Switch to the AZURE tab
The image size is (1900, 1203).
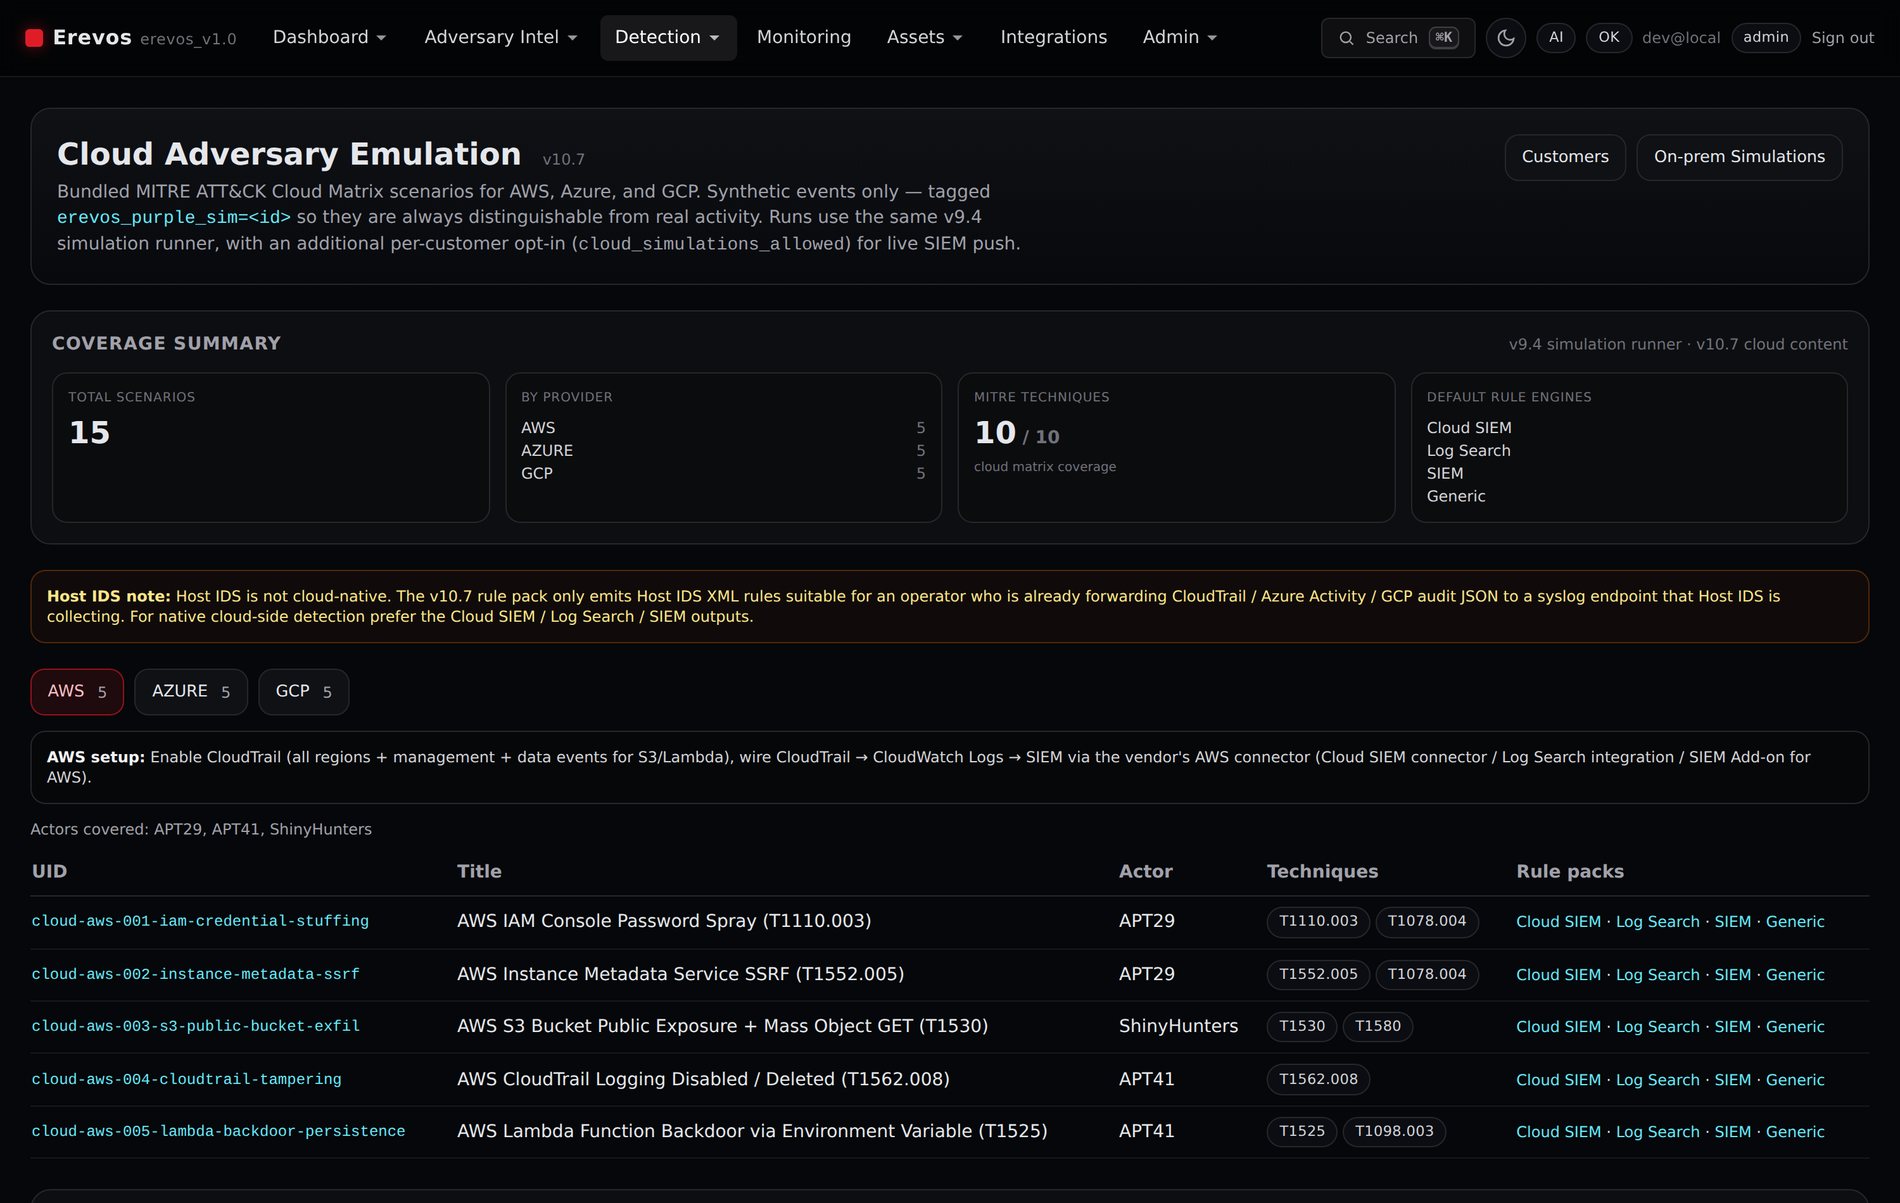[x=191, y=691]
